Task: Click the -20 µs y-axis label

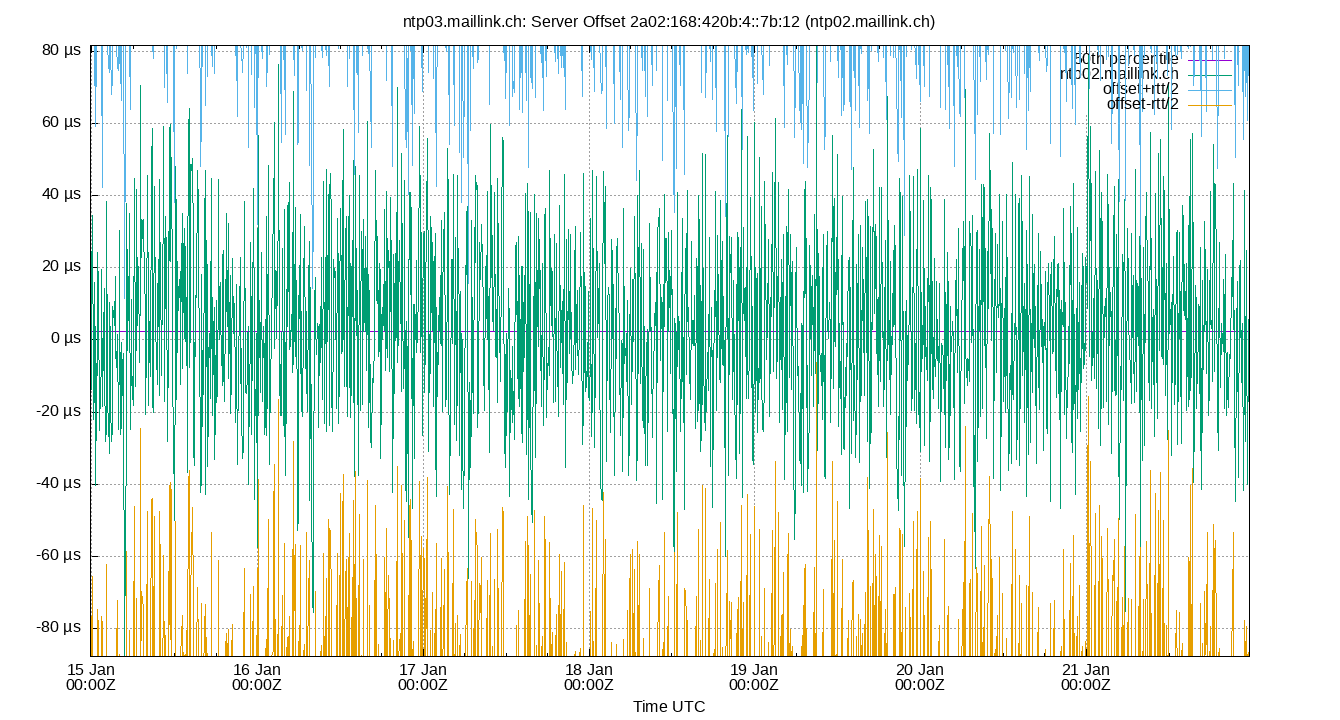Action: pyautogui.click(x=59, y=411)
